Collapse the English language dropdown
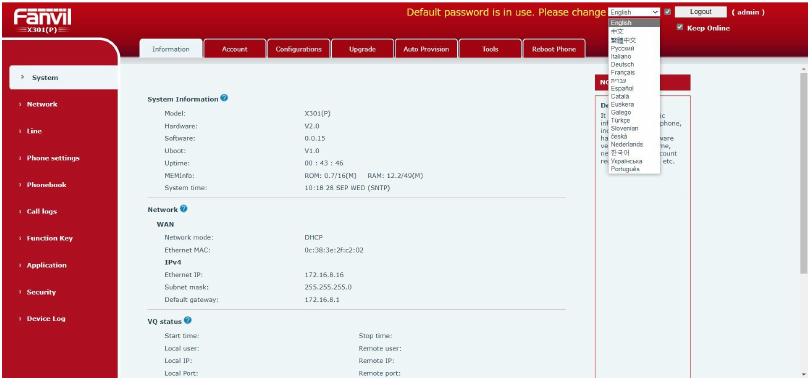 pos(634,12)
